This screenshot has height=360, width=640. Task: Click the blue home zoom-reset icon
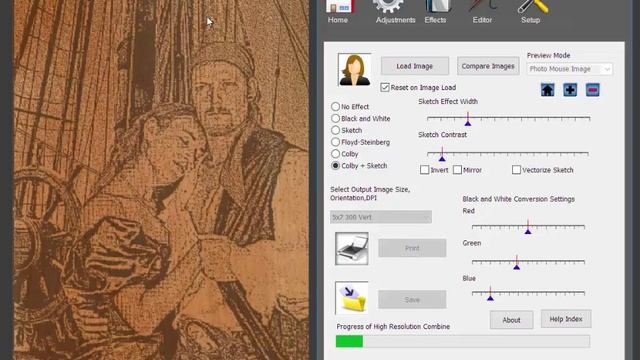click(547, 90)
